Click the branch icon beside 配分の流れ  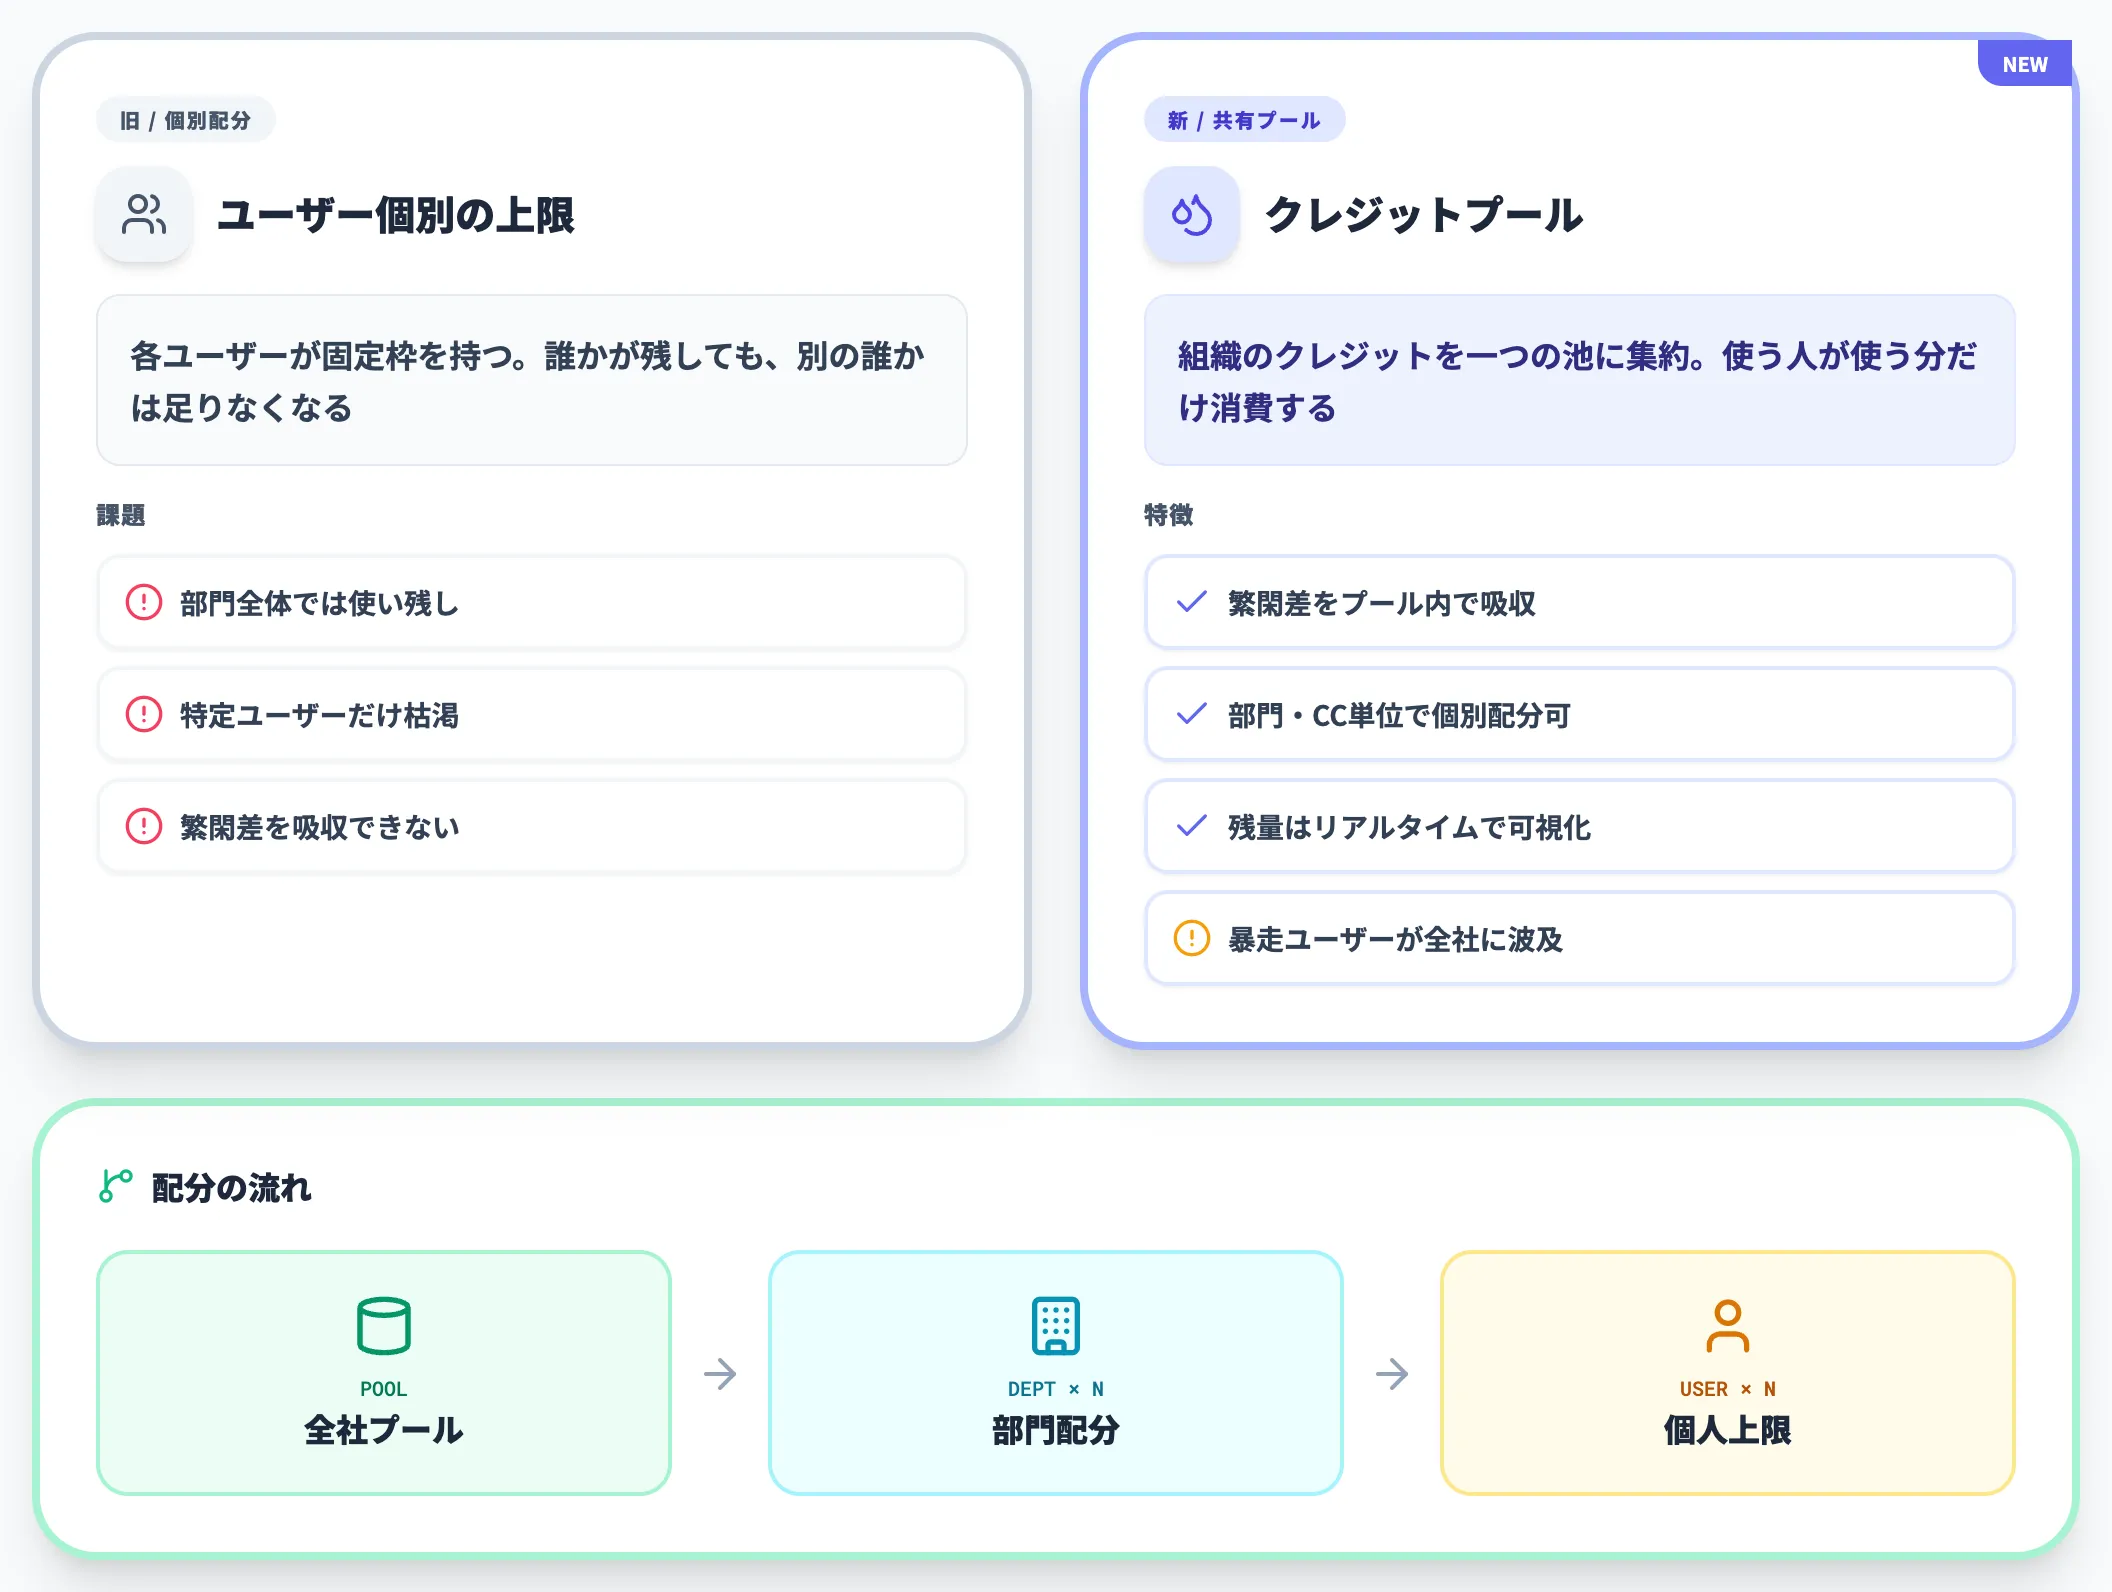click(113, 1188)
